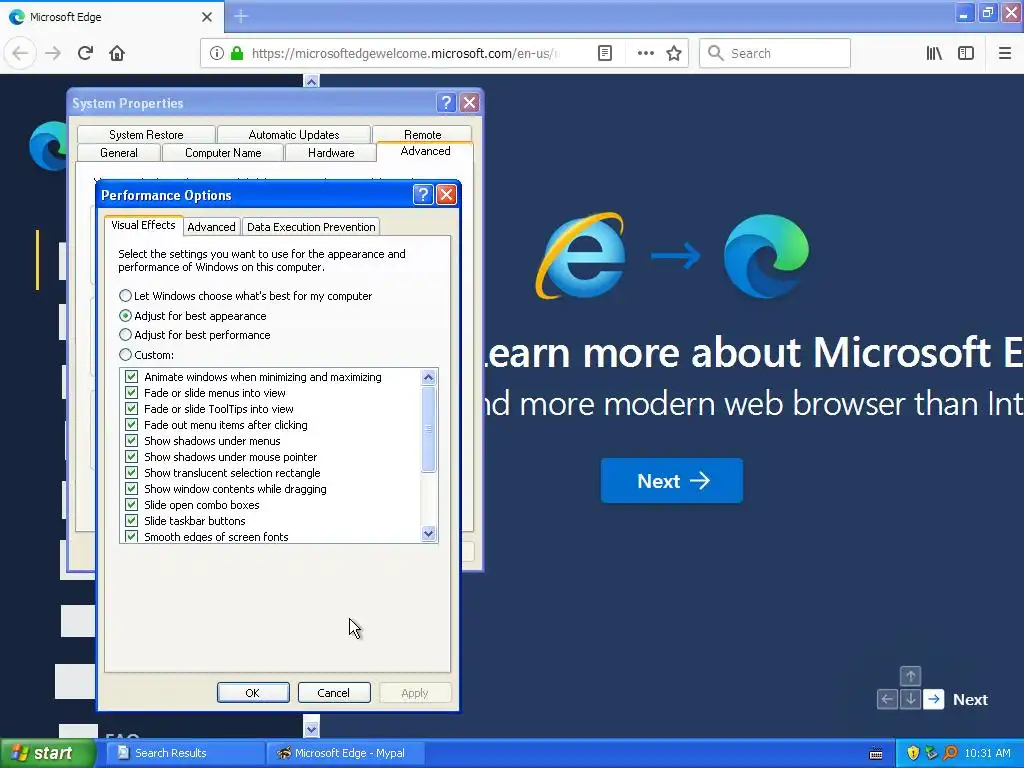Click the on-page up arrow key icon
The image size is (1024, 768).
910,675
